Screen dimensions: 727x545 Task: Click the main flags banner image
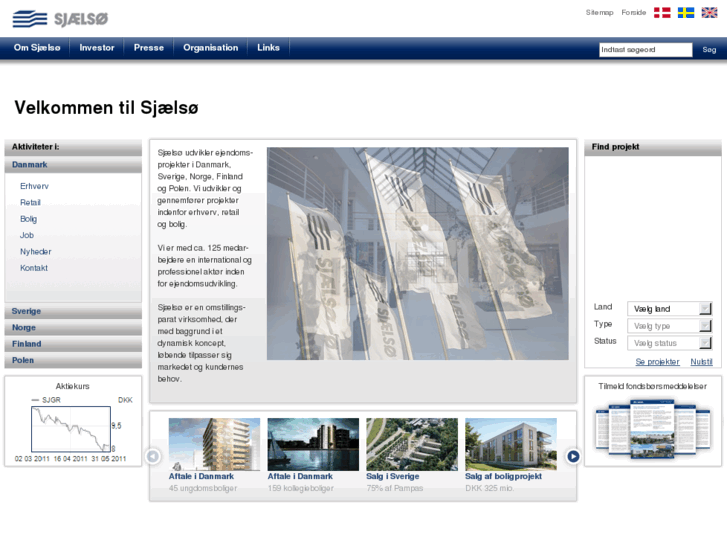(x=417, y=254)
